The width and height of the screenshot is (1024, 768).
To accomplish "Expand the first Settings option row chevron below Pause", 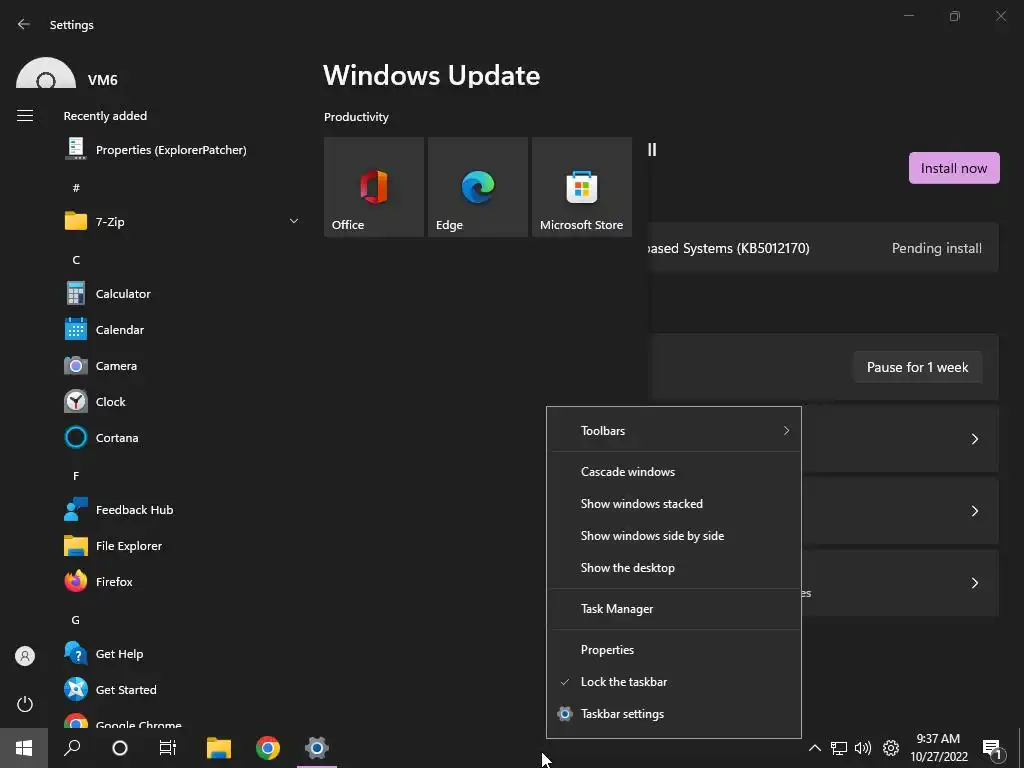I will (x=974, y=439).
